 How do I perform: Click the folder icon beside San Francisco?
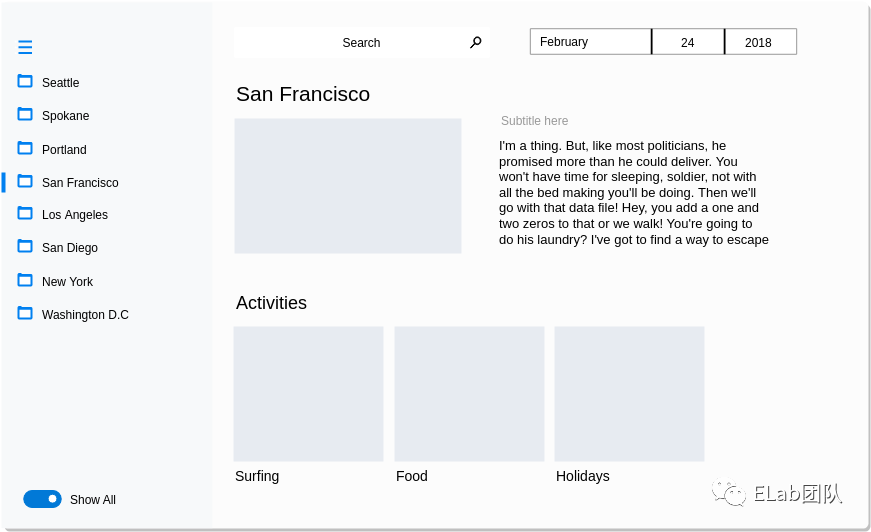[x=25, y=182]
